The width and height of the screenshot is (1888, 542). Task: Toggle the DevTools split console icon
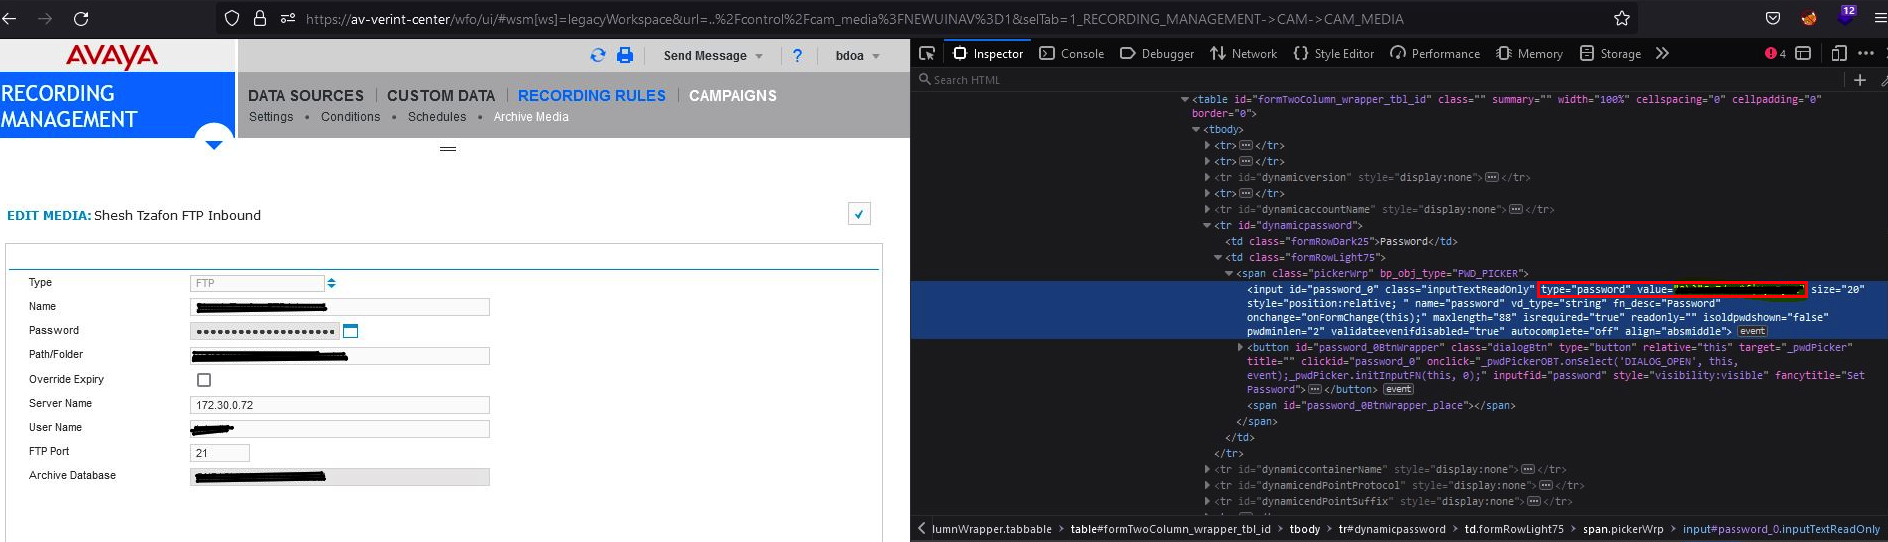click(x=1803, y=53)
